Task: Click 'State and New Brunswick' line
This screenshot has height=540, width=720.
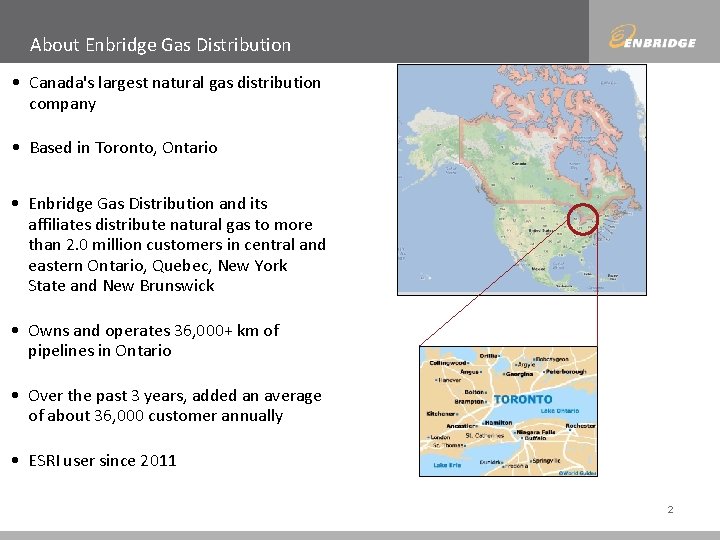Action: [x=121, y=286]
